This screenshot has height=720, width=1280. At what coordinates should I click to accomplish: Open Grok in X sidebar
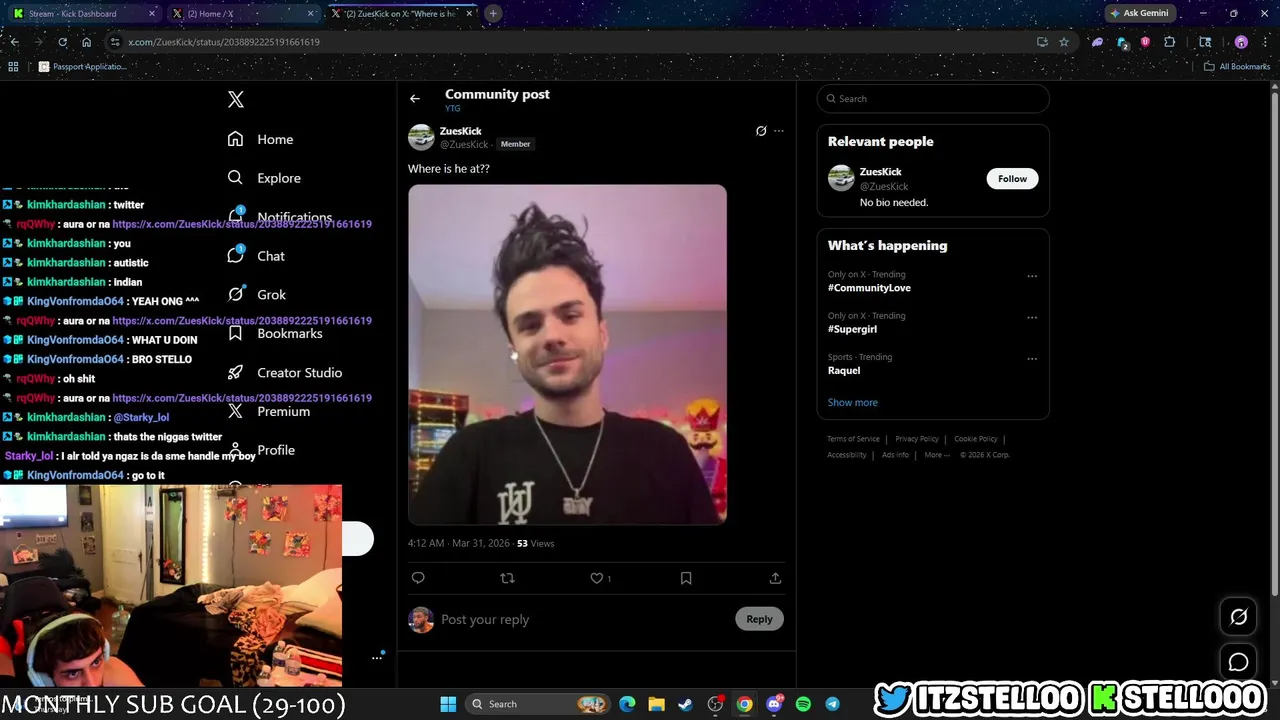pos(256,295)
